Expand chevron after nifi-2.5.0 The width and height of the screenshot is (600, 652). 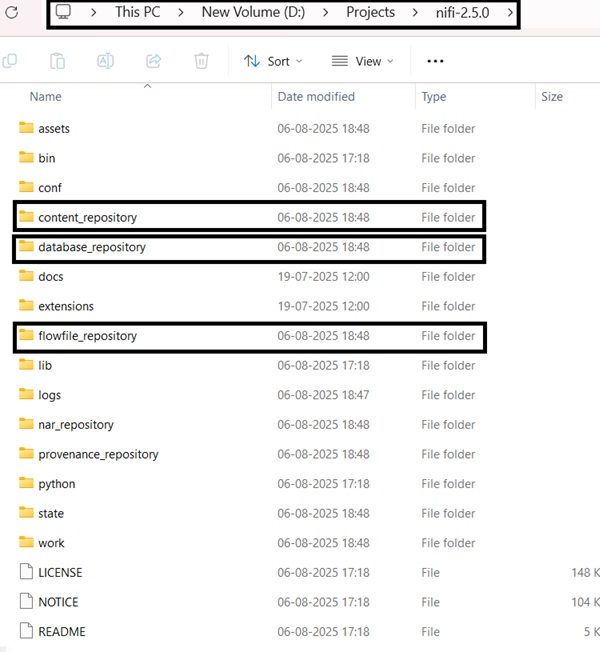(x=510, y=12)
